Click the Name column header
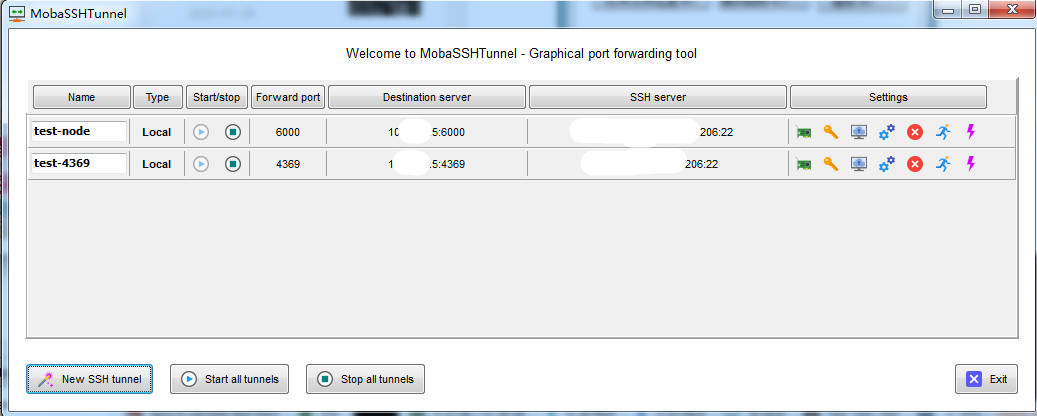This screenshot has height=416, width=1037. click(81, 97)
